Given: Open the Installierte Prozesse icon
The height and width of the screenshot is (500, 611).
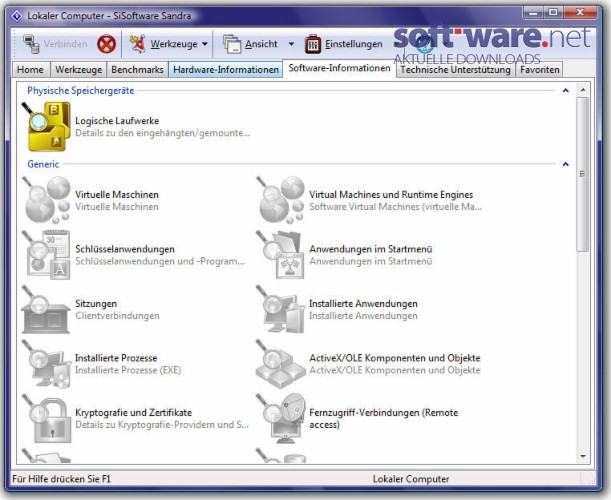Looking at the screenshot, I should pyautogui.click(x=46, y=364).
